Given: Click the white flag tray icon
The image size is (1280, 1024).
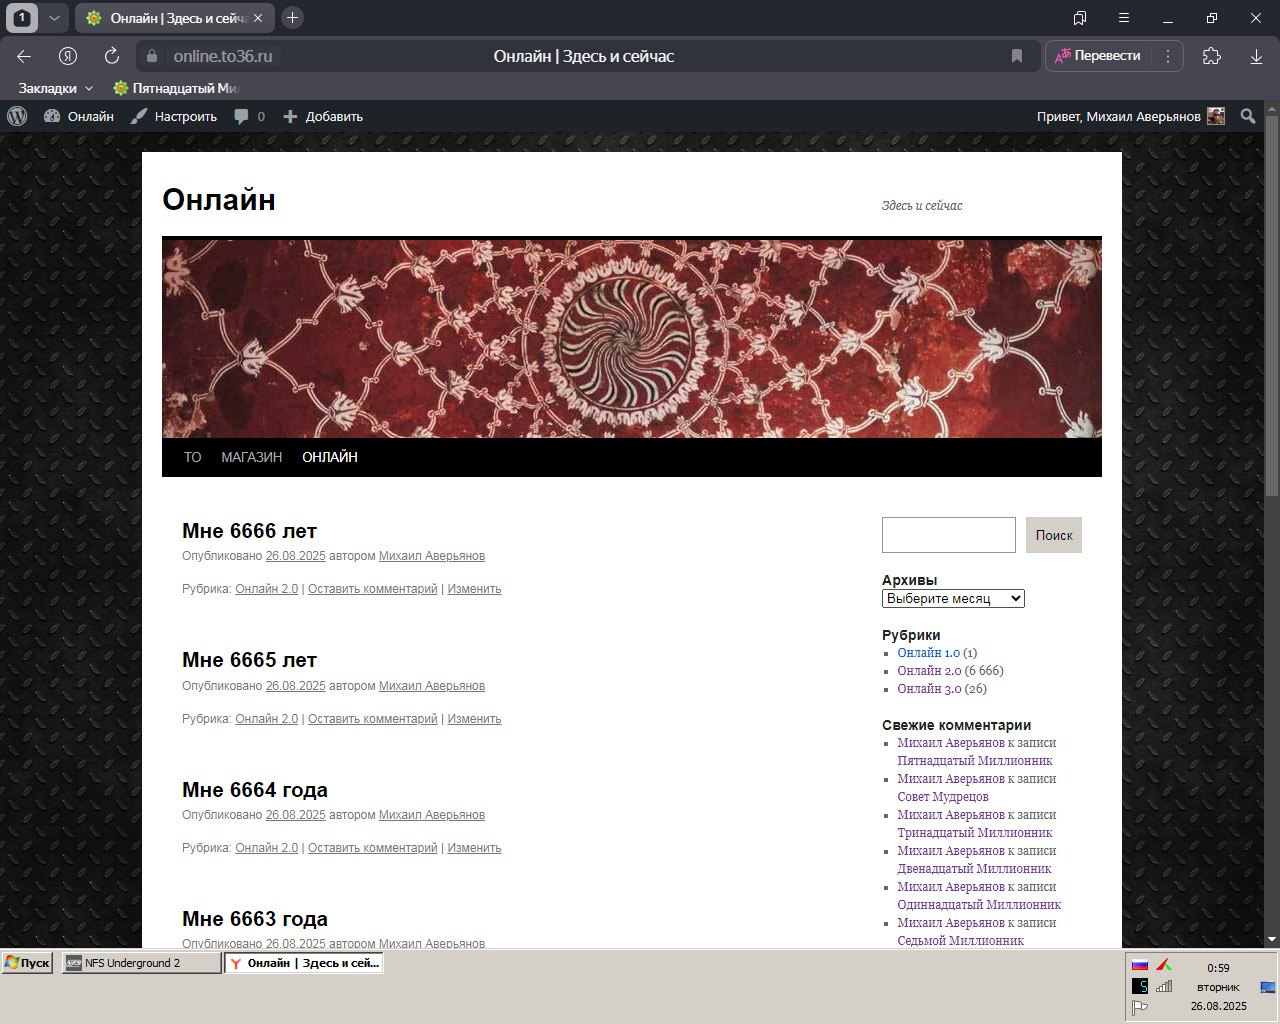Looking at the screenshot, I should pos(1140,1007).
